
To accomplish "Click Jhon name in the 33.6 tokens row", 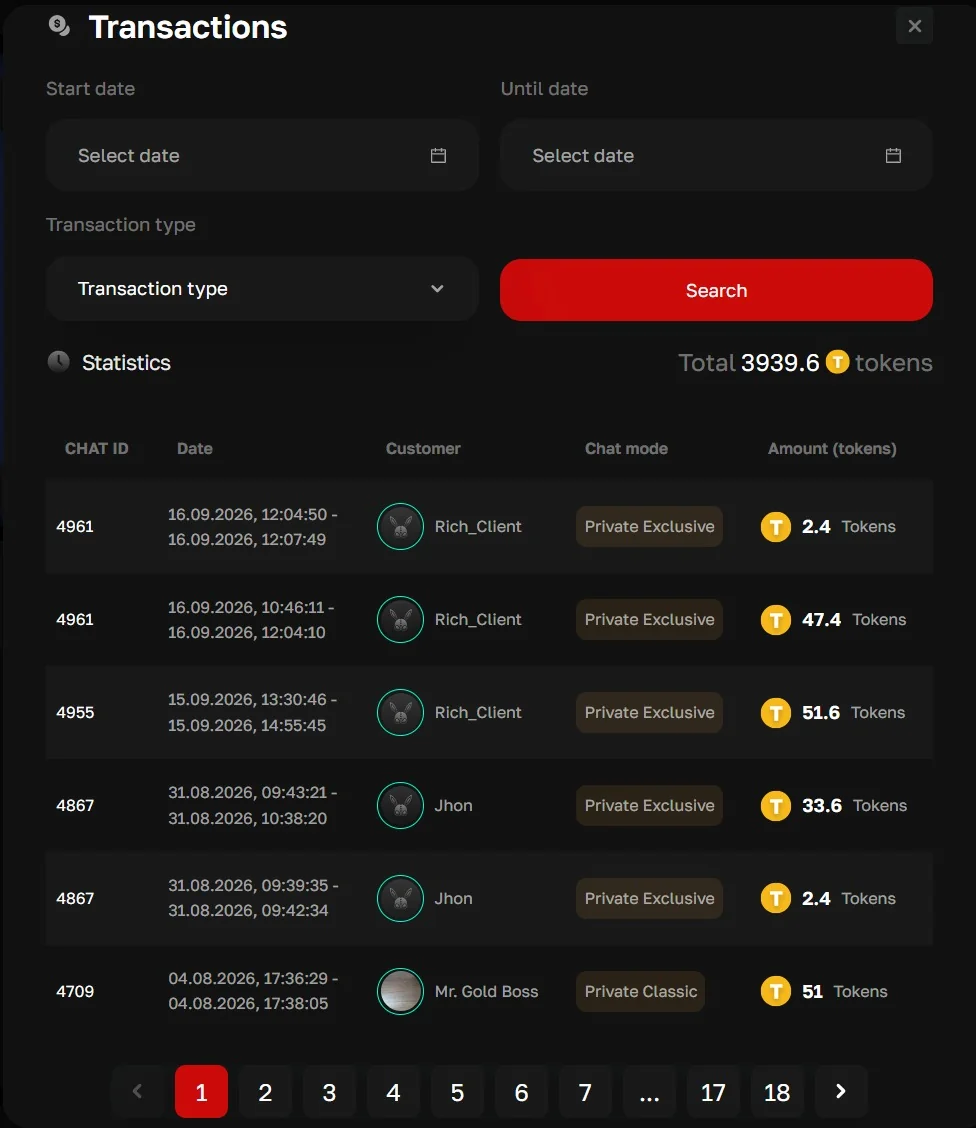I will [453, 805].
